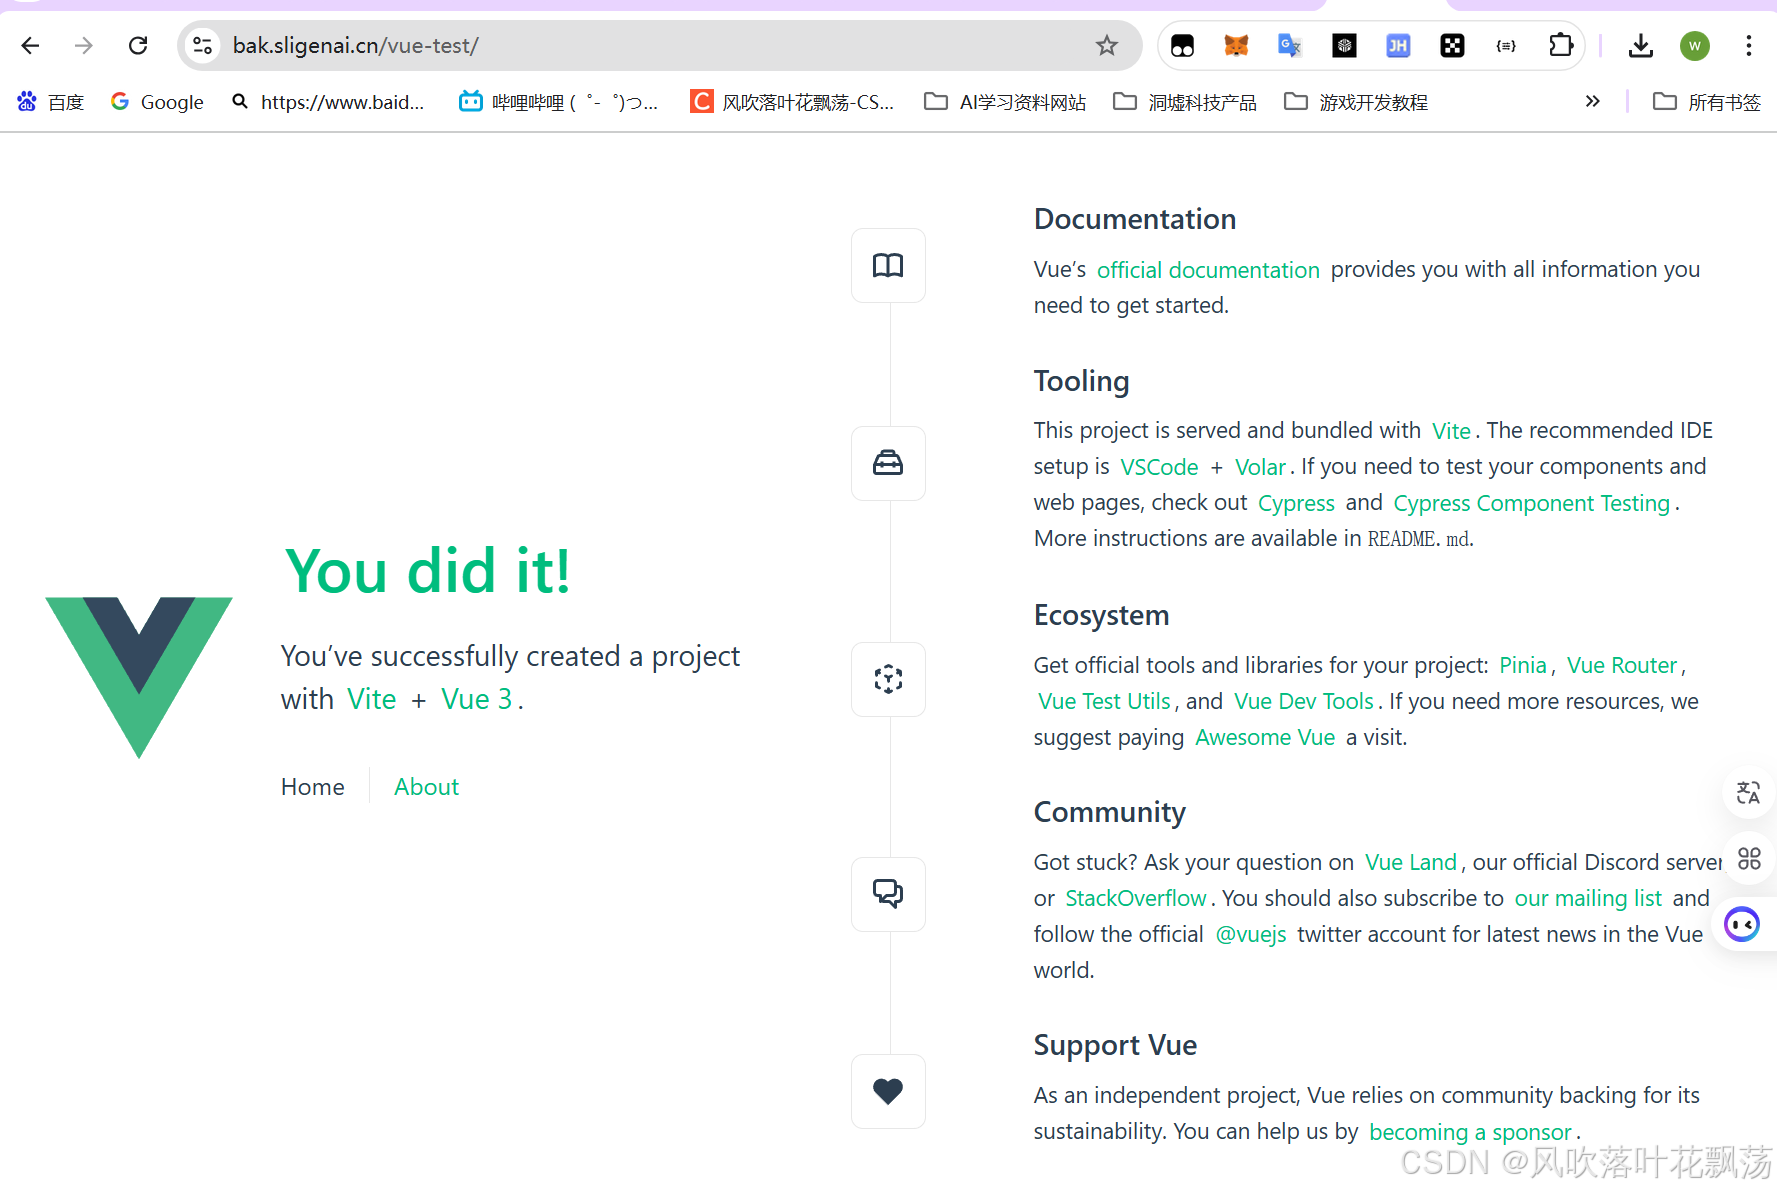
Task: Click the README.md text
Action: coord(1419,539)
